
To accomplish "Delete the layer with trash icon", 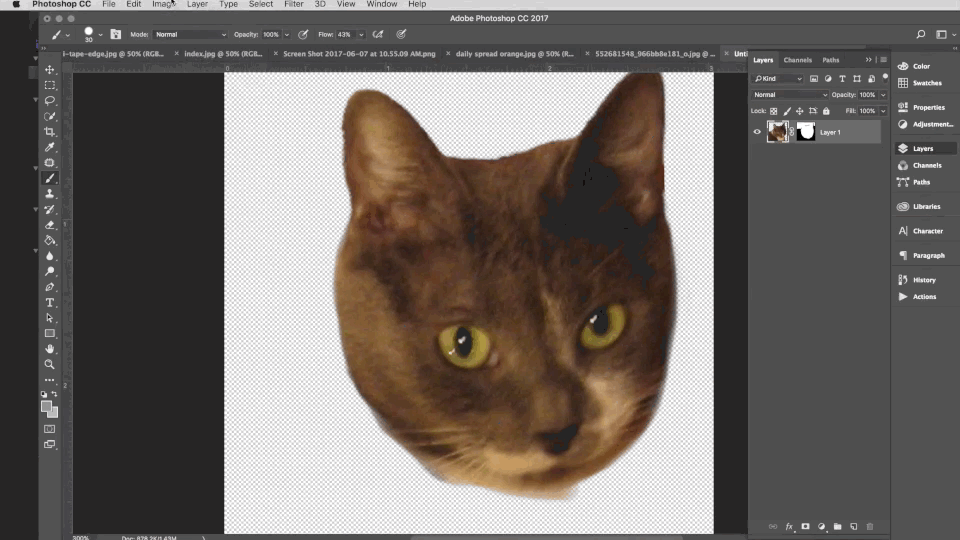I will tap(870, 527).
